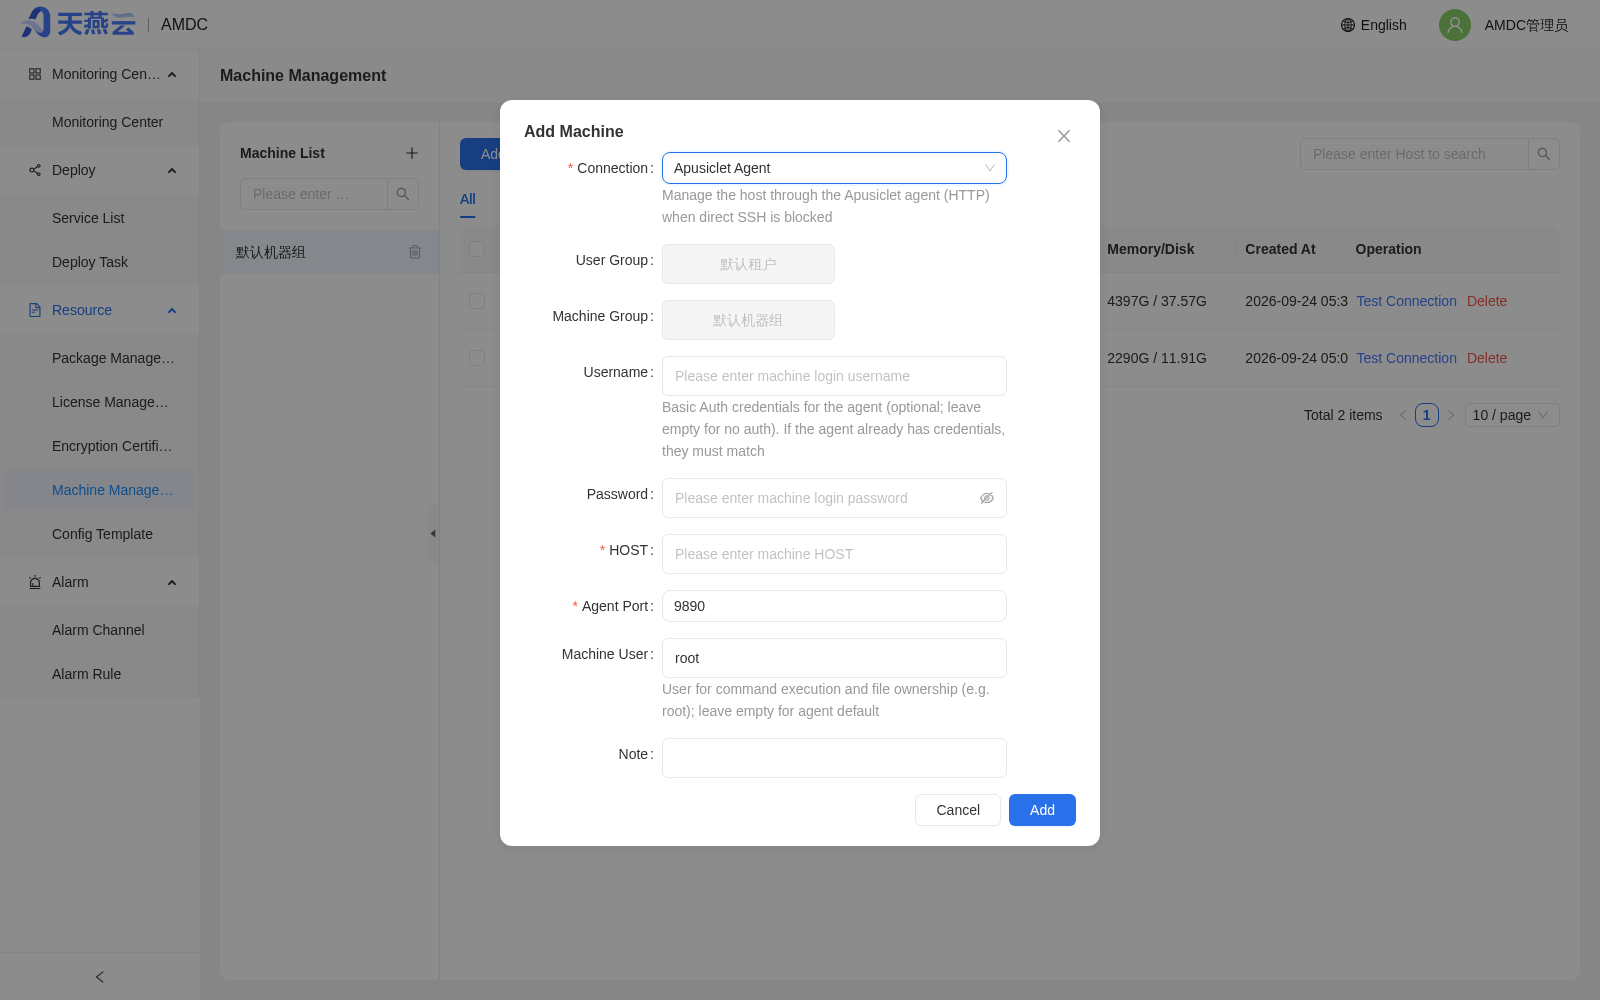Focus the Note input field

point(834,758)
